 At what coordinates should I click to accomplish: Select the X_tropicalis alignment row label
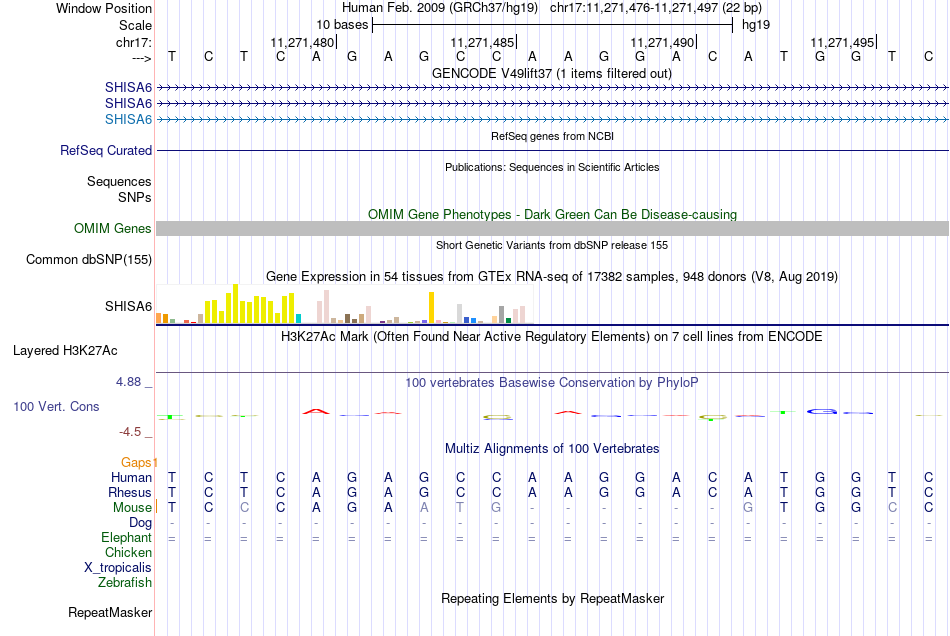tap(118, 568)
